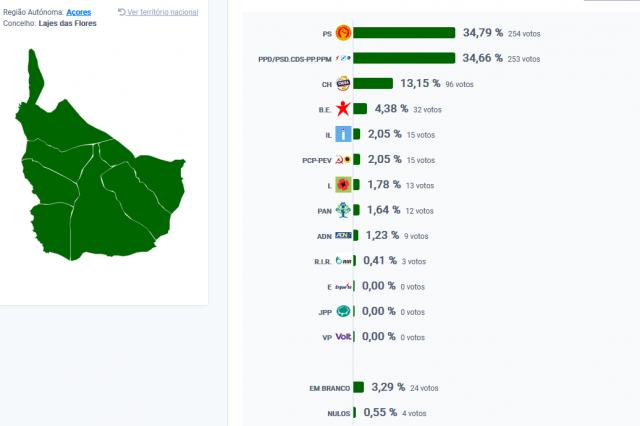Click the VP Volt party logo
640x426 pixels.
coord(343,337)
